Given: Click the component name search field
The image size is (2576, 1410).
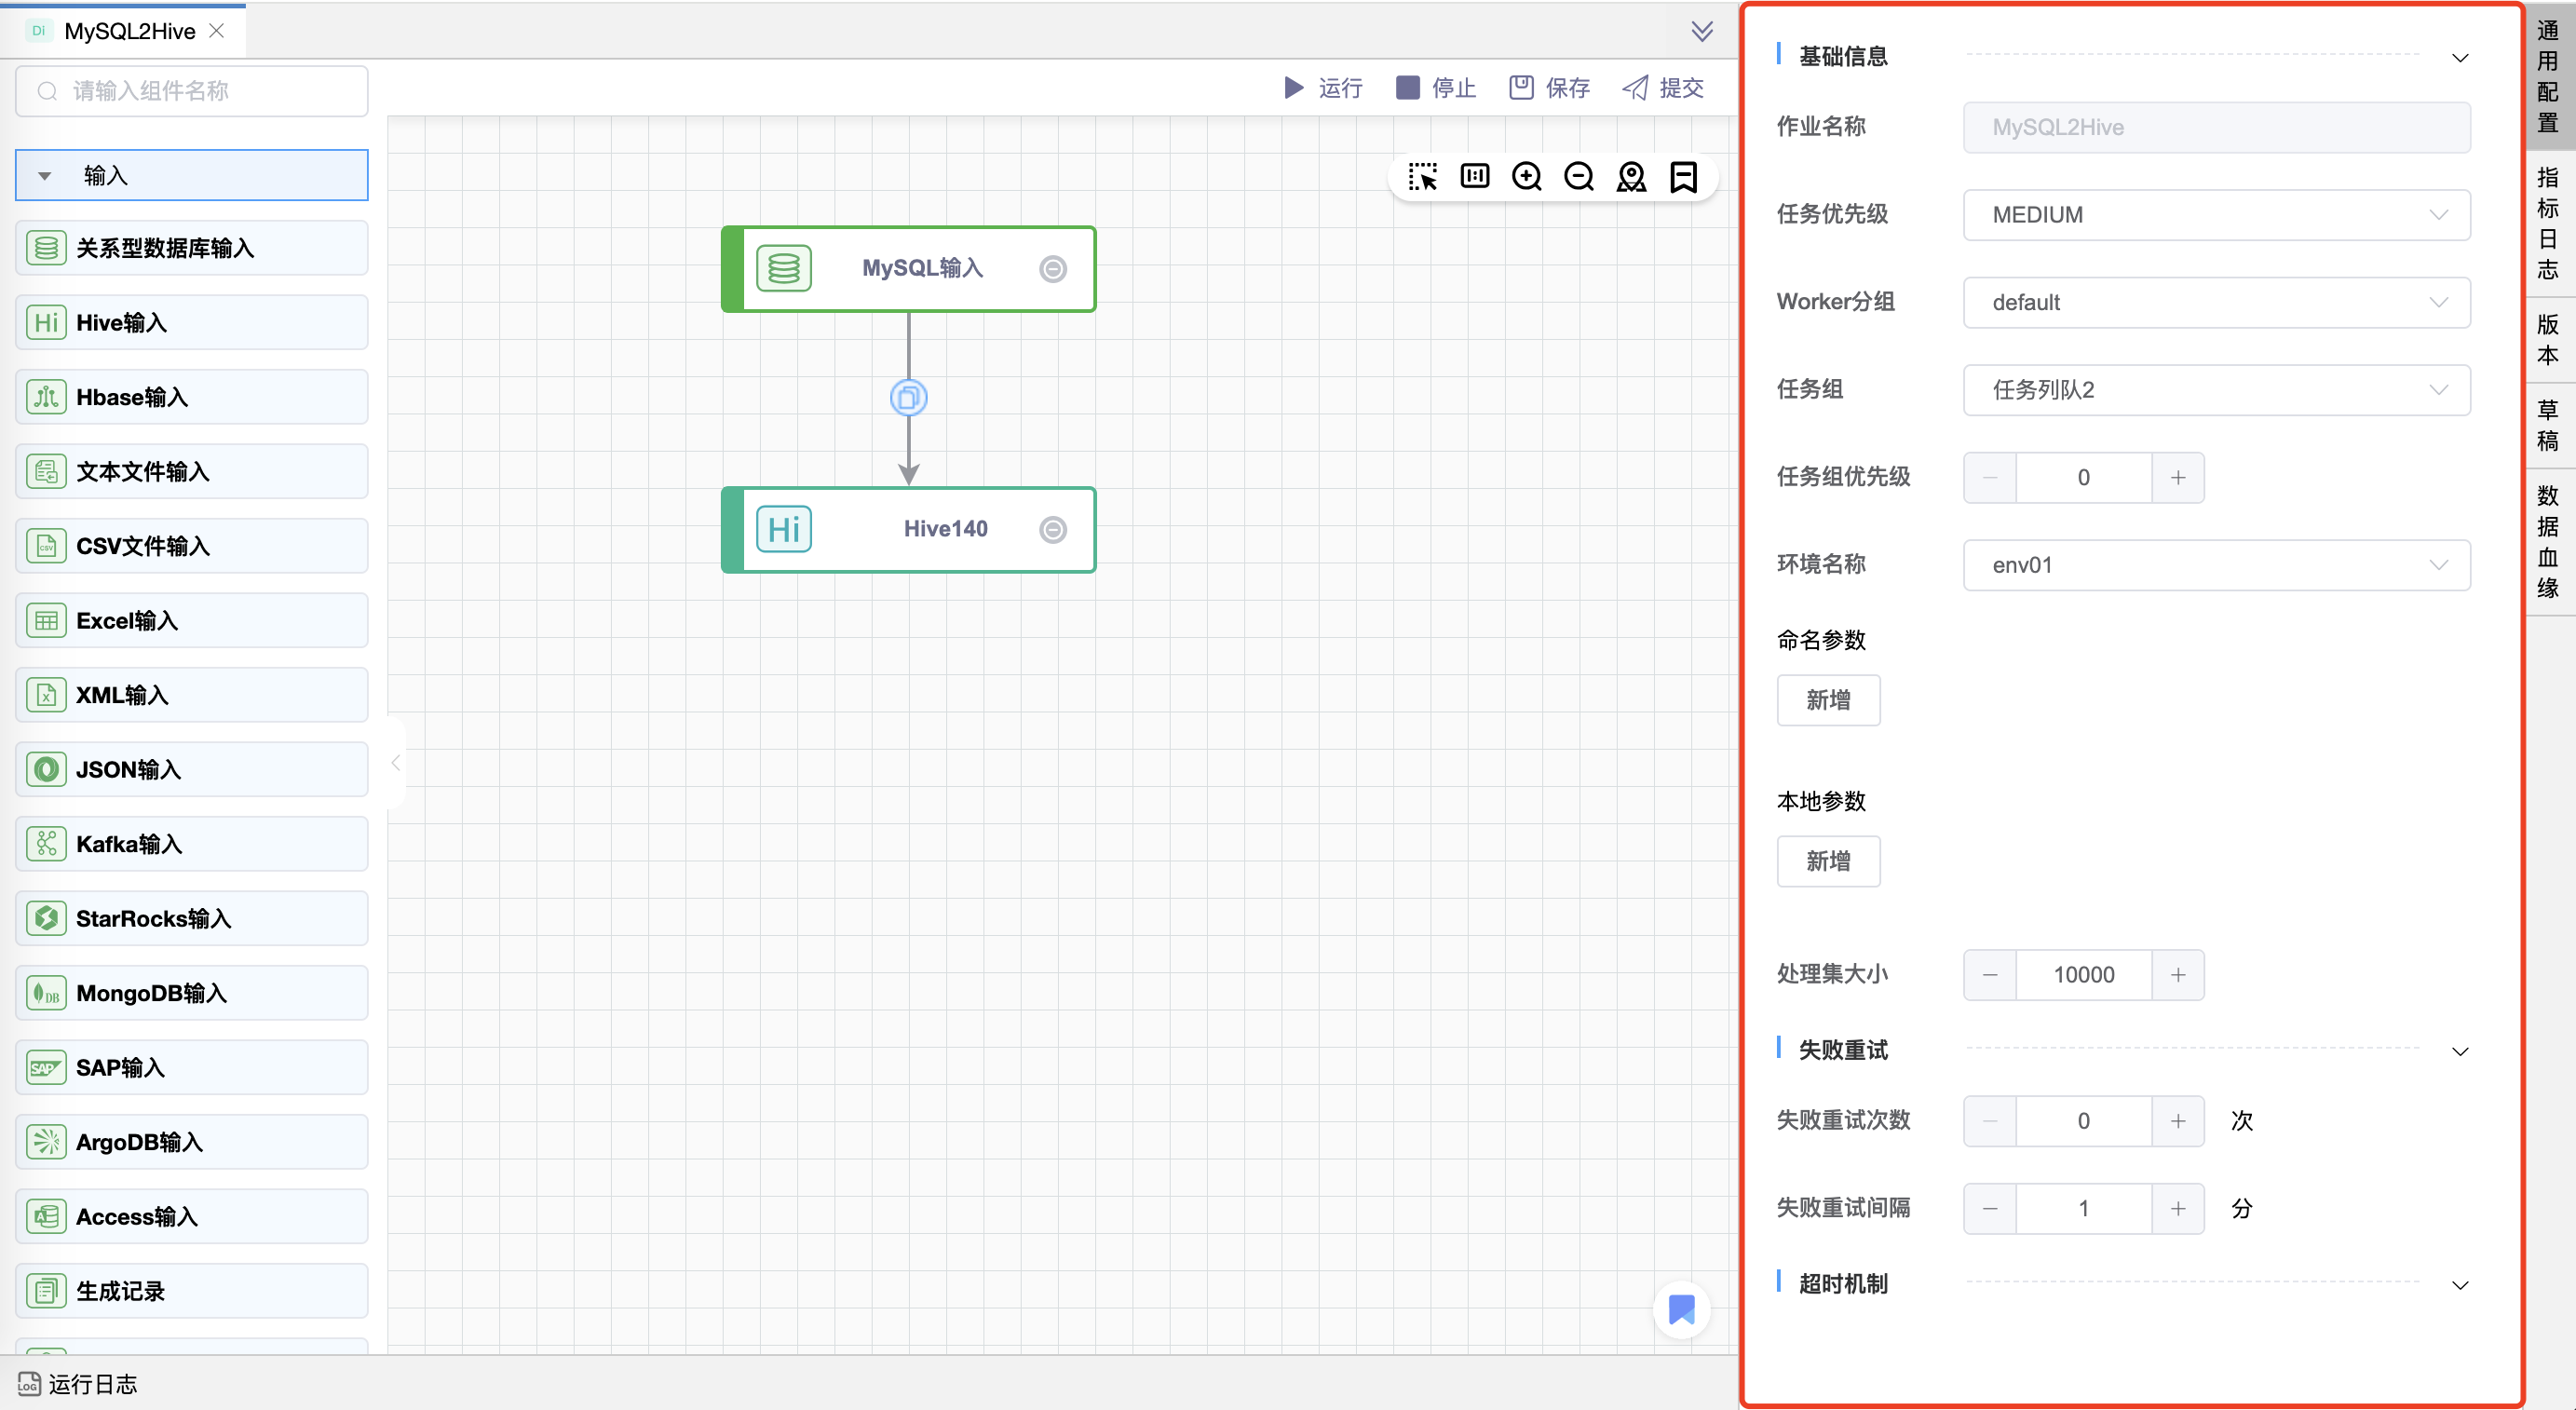Looking at the screenshot, I should point(192,91).
